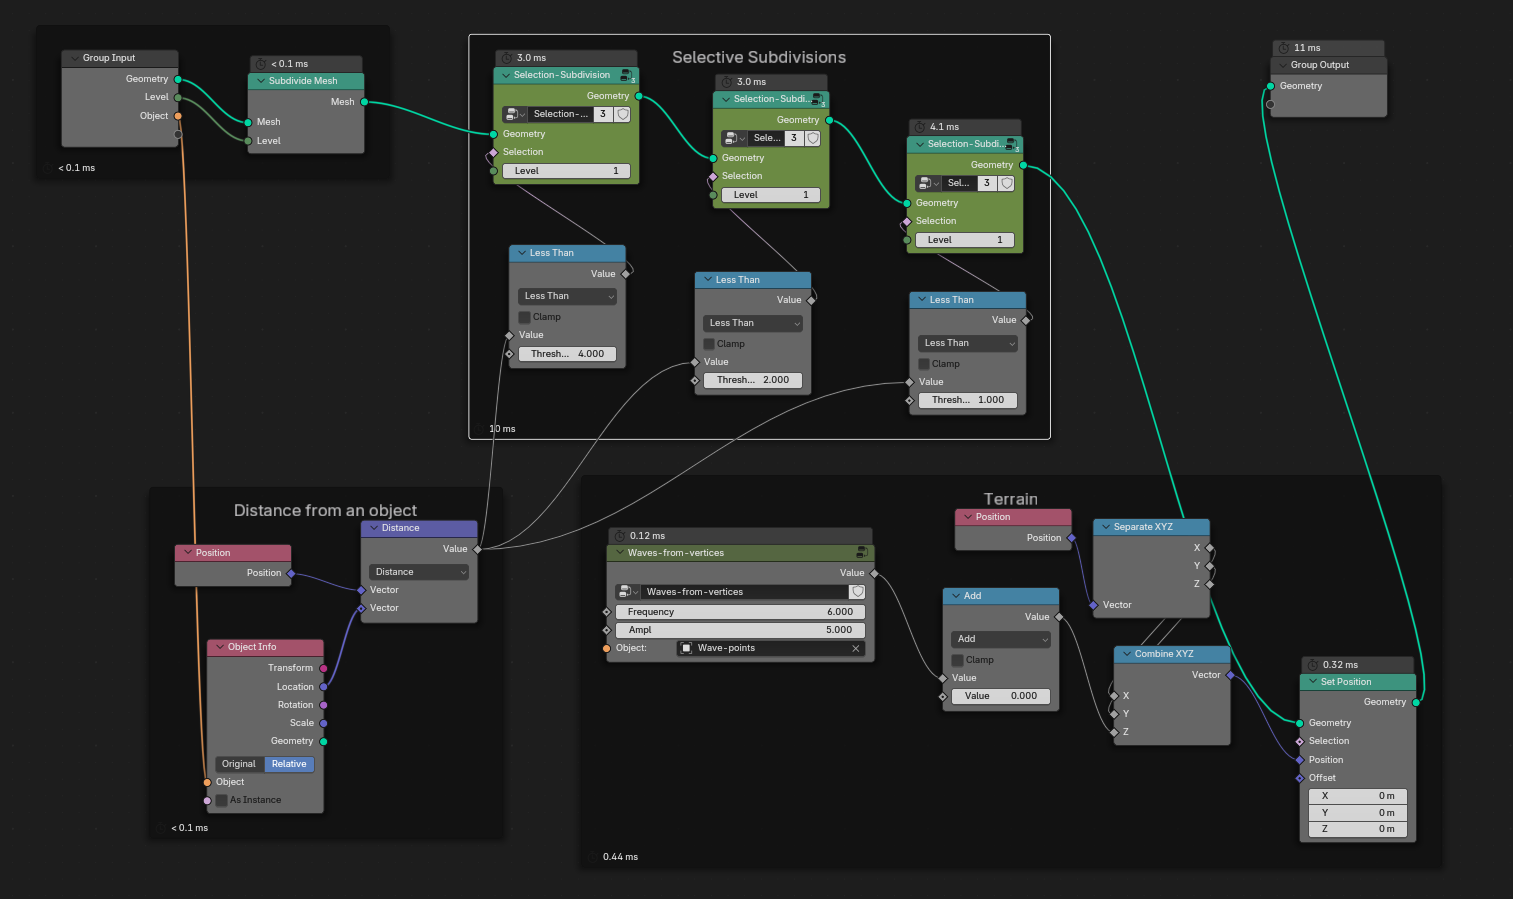
Task: Click the Vector input socket of Separate XYZ
Action: [1093, 605]
